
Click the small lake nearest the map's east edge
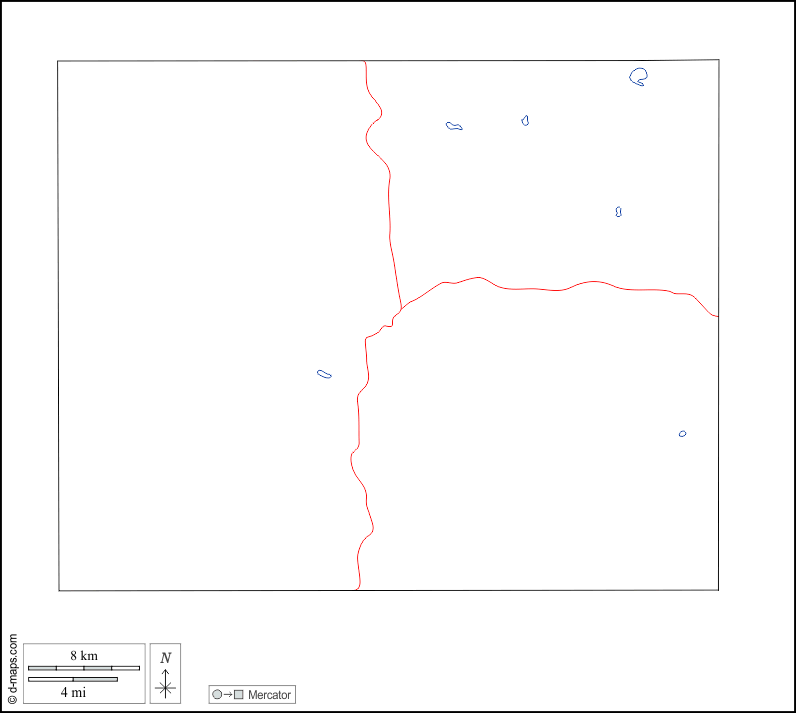682,434
